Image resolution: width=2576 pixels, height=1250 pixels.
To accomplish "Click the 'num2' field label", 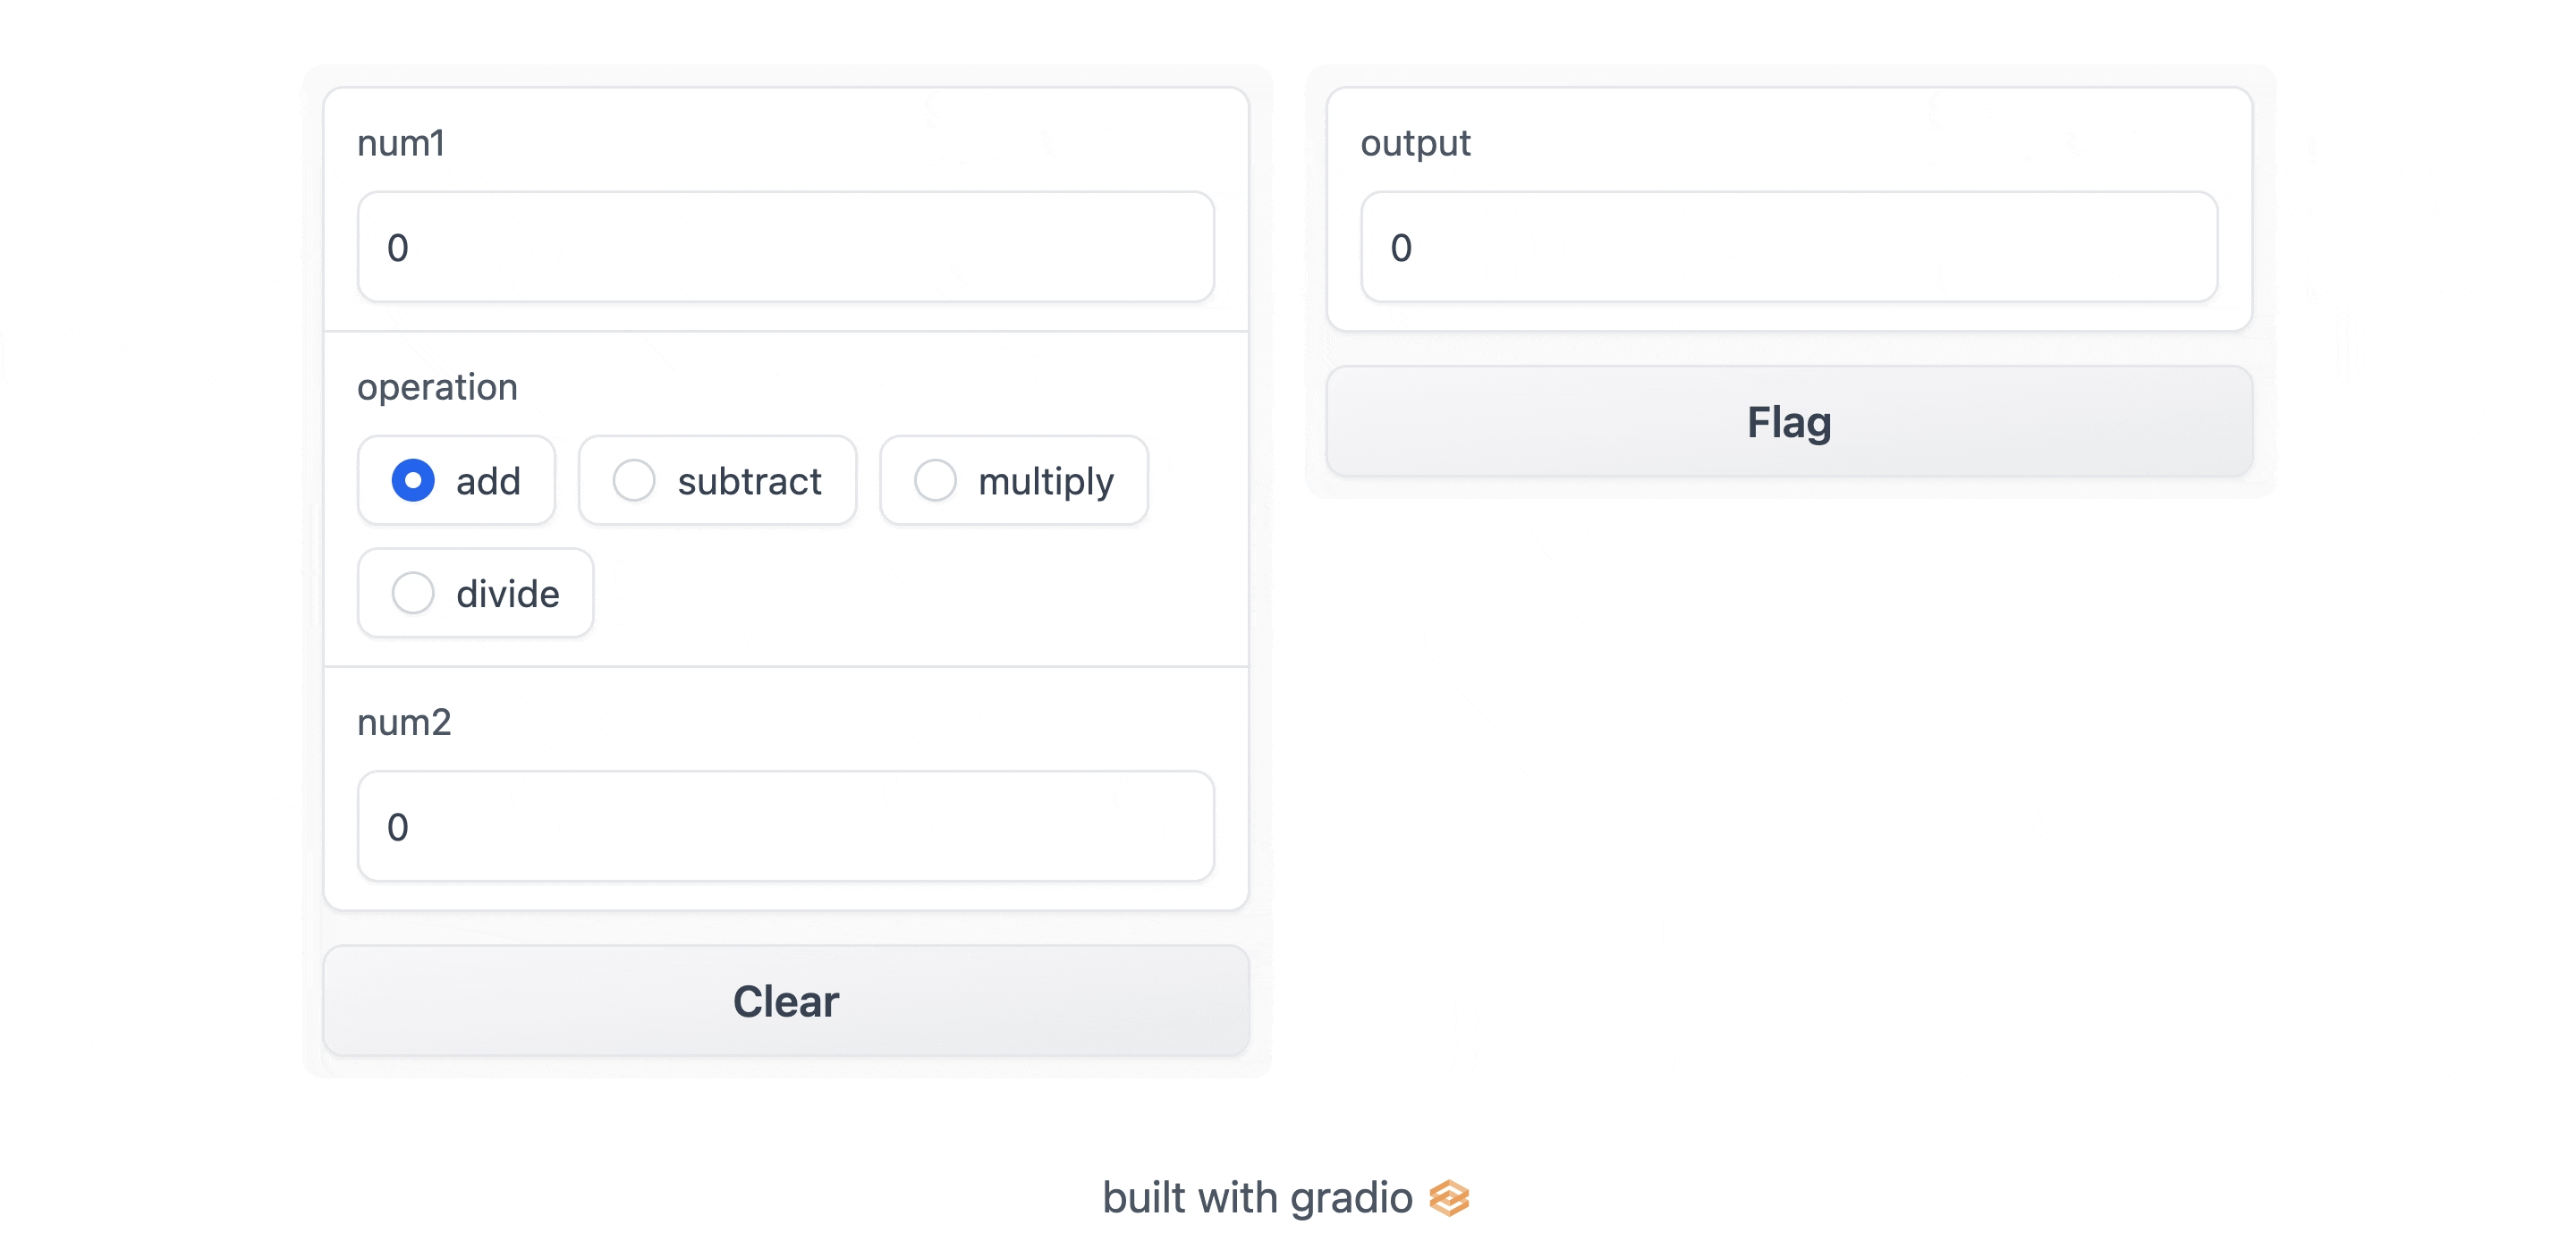I will (x=404, y=722).
